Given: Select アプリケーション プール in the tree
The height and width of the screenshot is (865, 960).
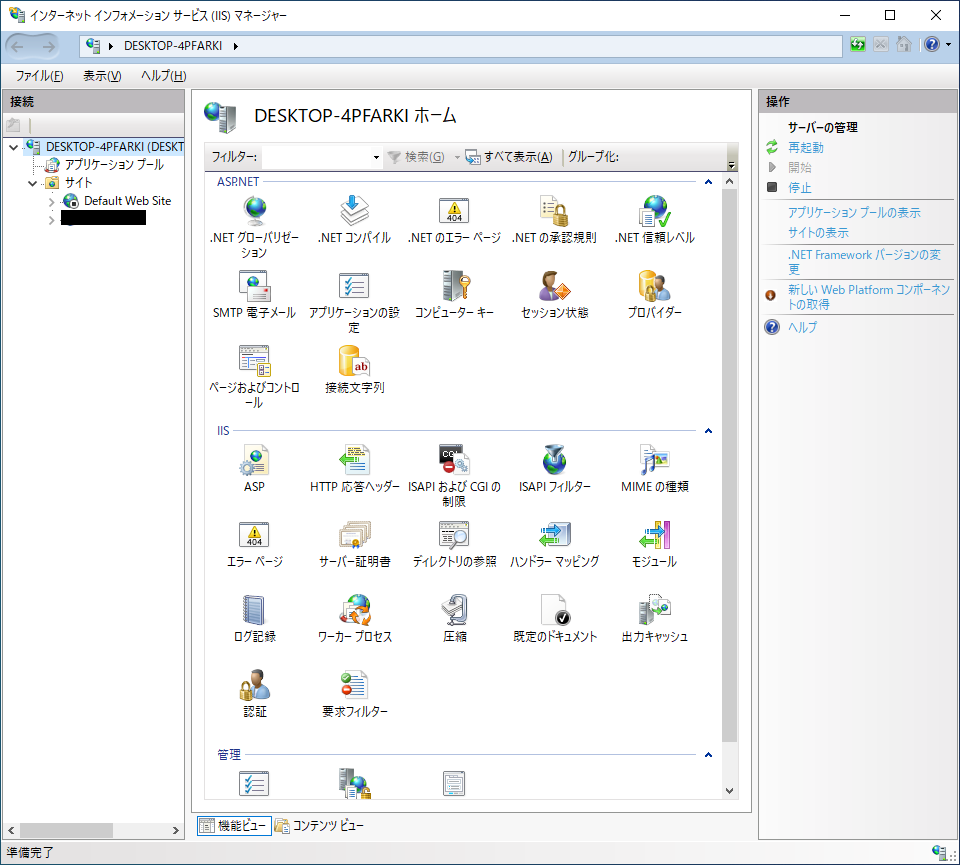Looking at the screenshot, I should coord(110,164).
